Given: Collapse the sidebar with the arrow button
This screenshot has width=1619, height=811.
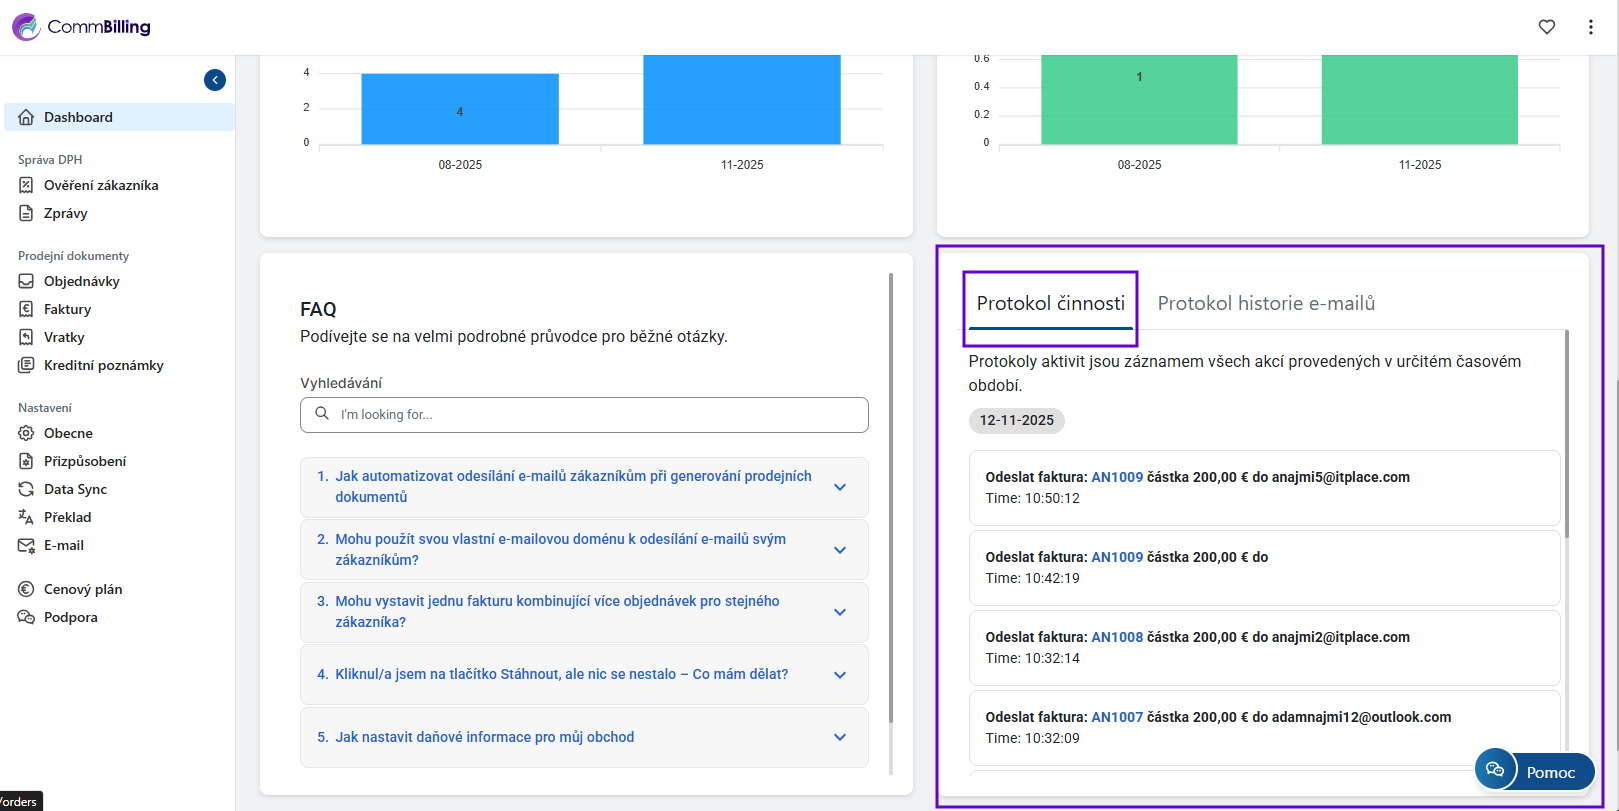Looking at the screenshot, I should pyautogui.click(x=215, y=80).
